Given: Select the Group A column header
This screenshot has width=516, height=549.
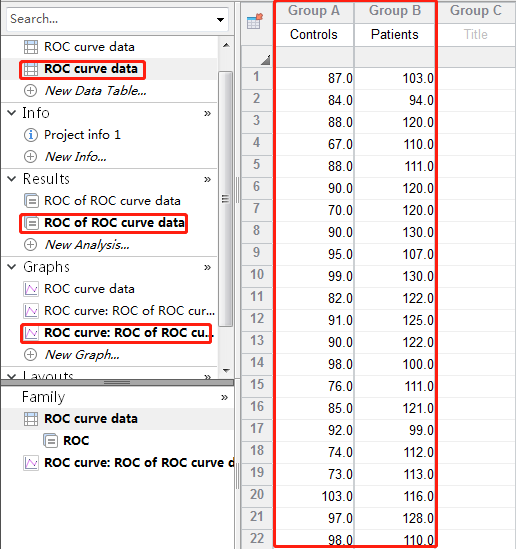Looking at the screenshot, I should [314, 11].
